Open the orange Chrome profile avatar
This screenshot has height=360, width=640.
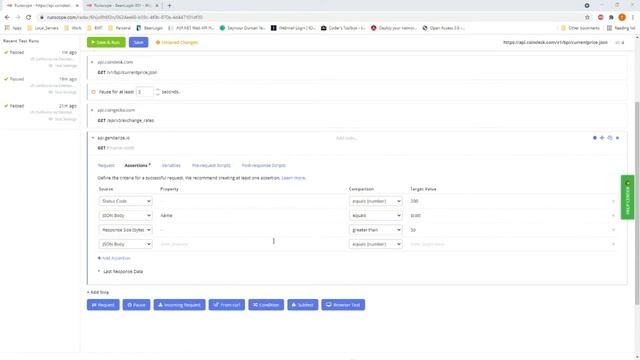[x=622, y=17]
